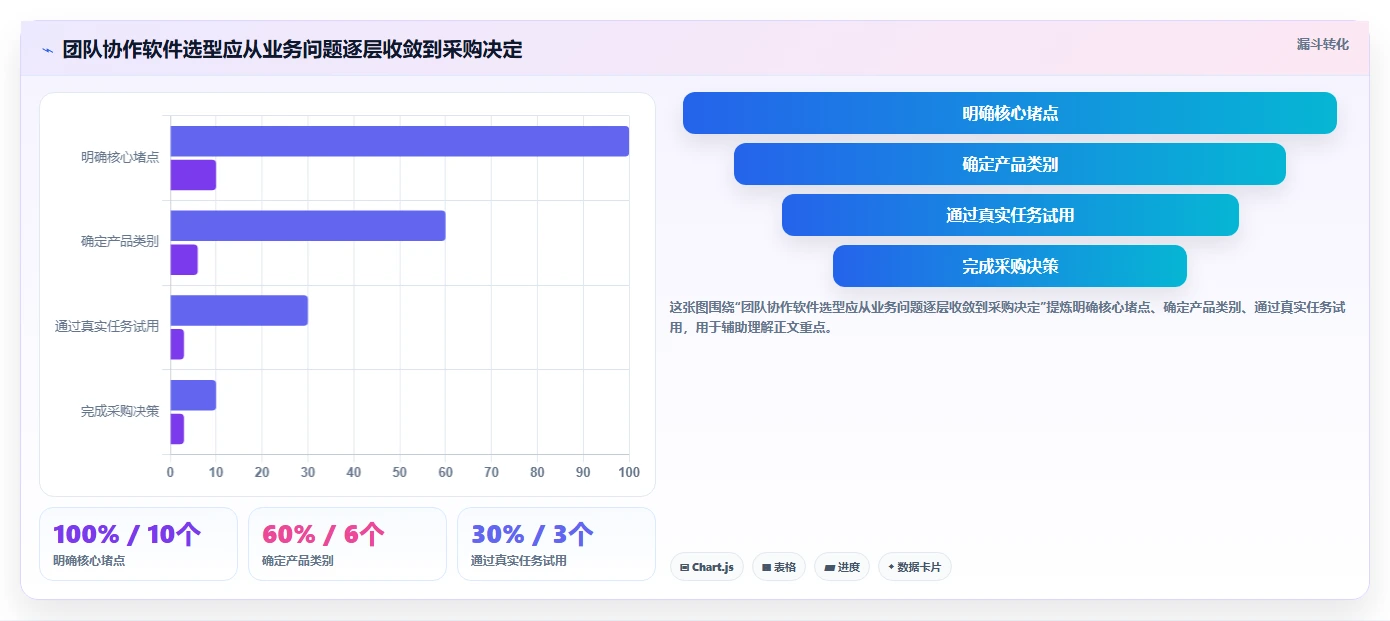The height and width of the screenshot is (621, 1390).
Task: Click the 数据卡片 tag chip
Action: pyautogui.click(x=915, y=567)
